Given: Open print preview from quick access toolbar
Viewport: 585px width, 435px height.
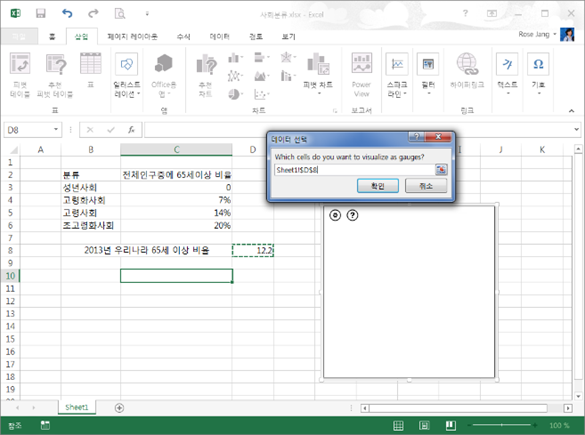Looking at the screenshot, I should (120, 14).
